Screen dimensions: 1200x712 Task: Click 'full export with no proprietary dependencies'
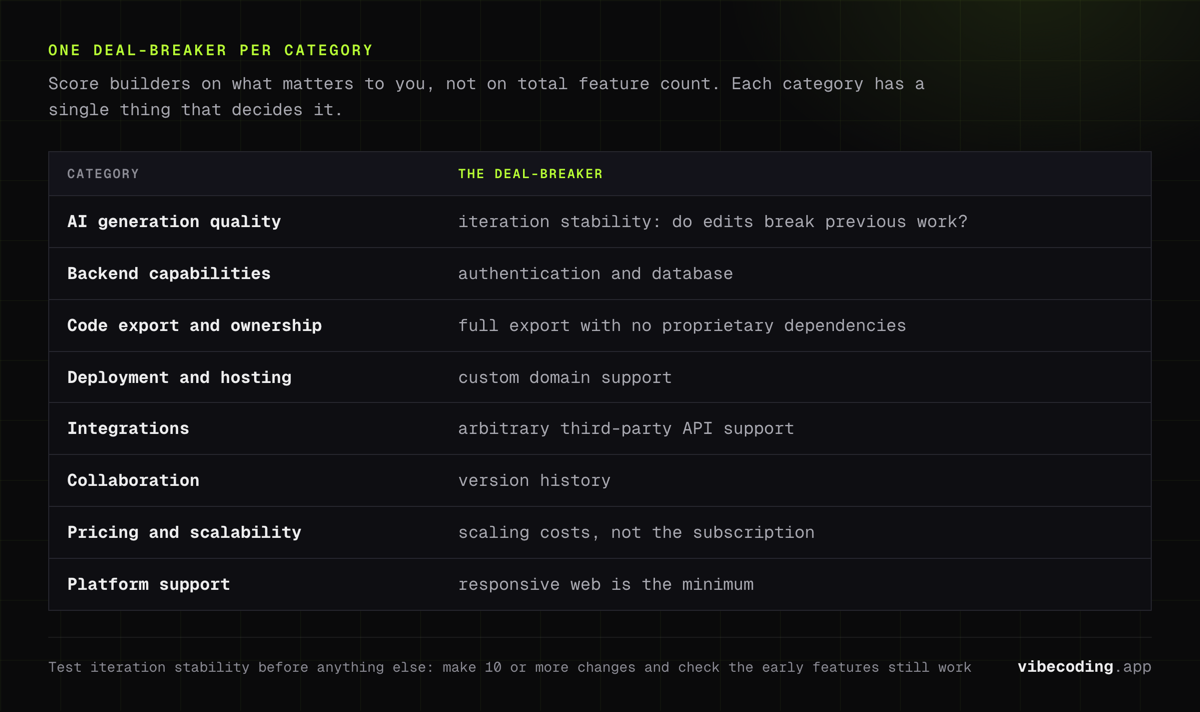tap(682, 326)
